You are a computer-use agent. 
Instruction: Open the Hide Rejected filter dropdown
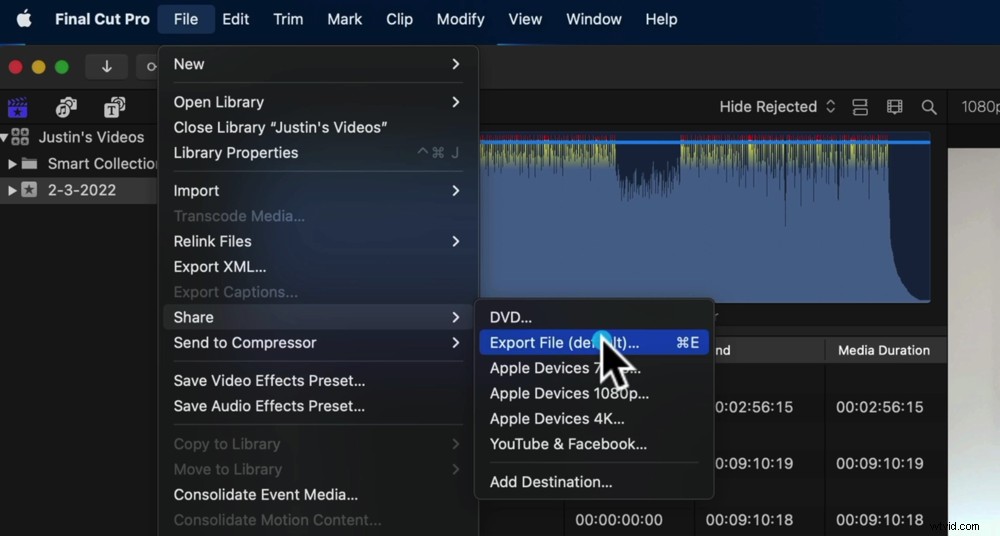(777, 107)
